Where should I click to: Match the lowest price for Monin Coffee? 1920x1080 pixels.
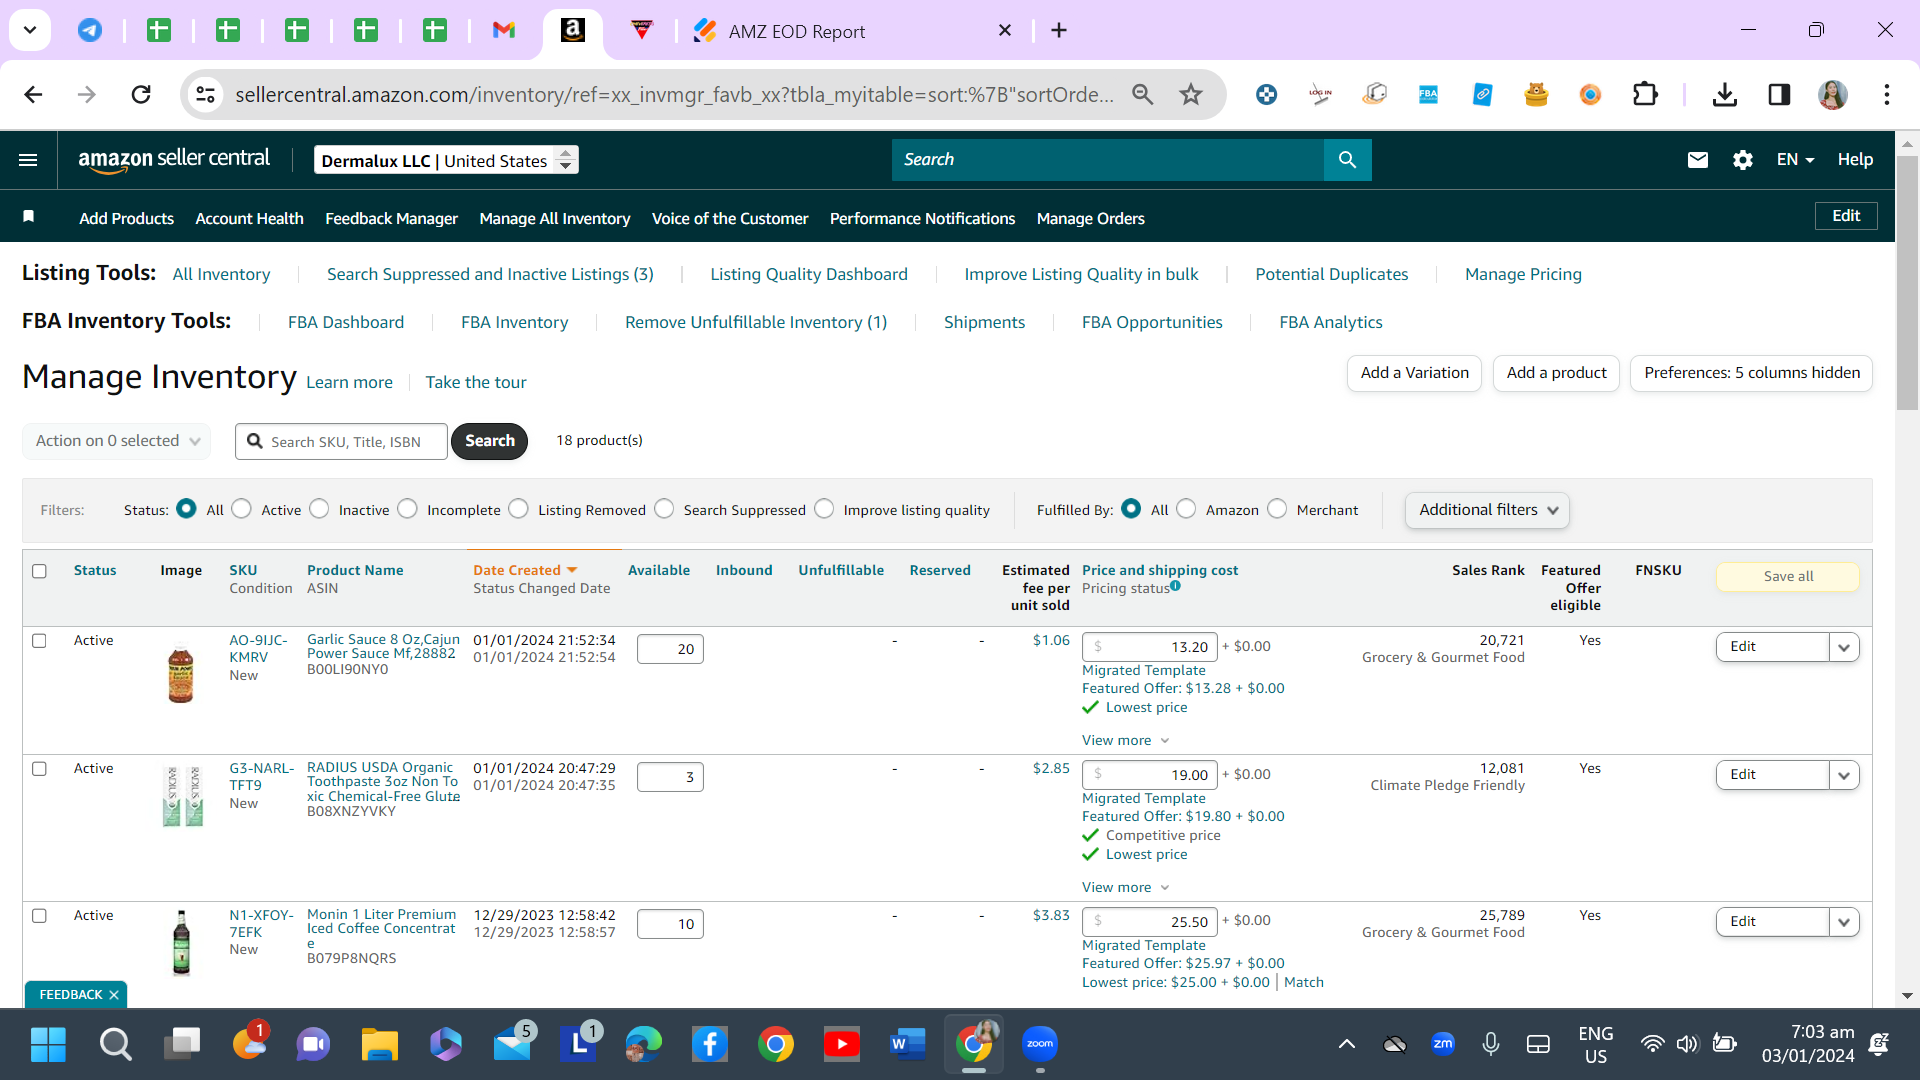point(1303,983)
